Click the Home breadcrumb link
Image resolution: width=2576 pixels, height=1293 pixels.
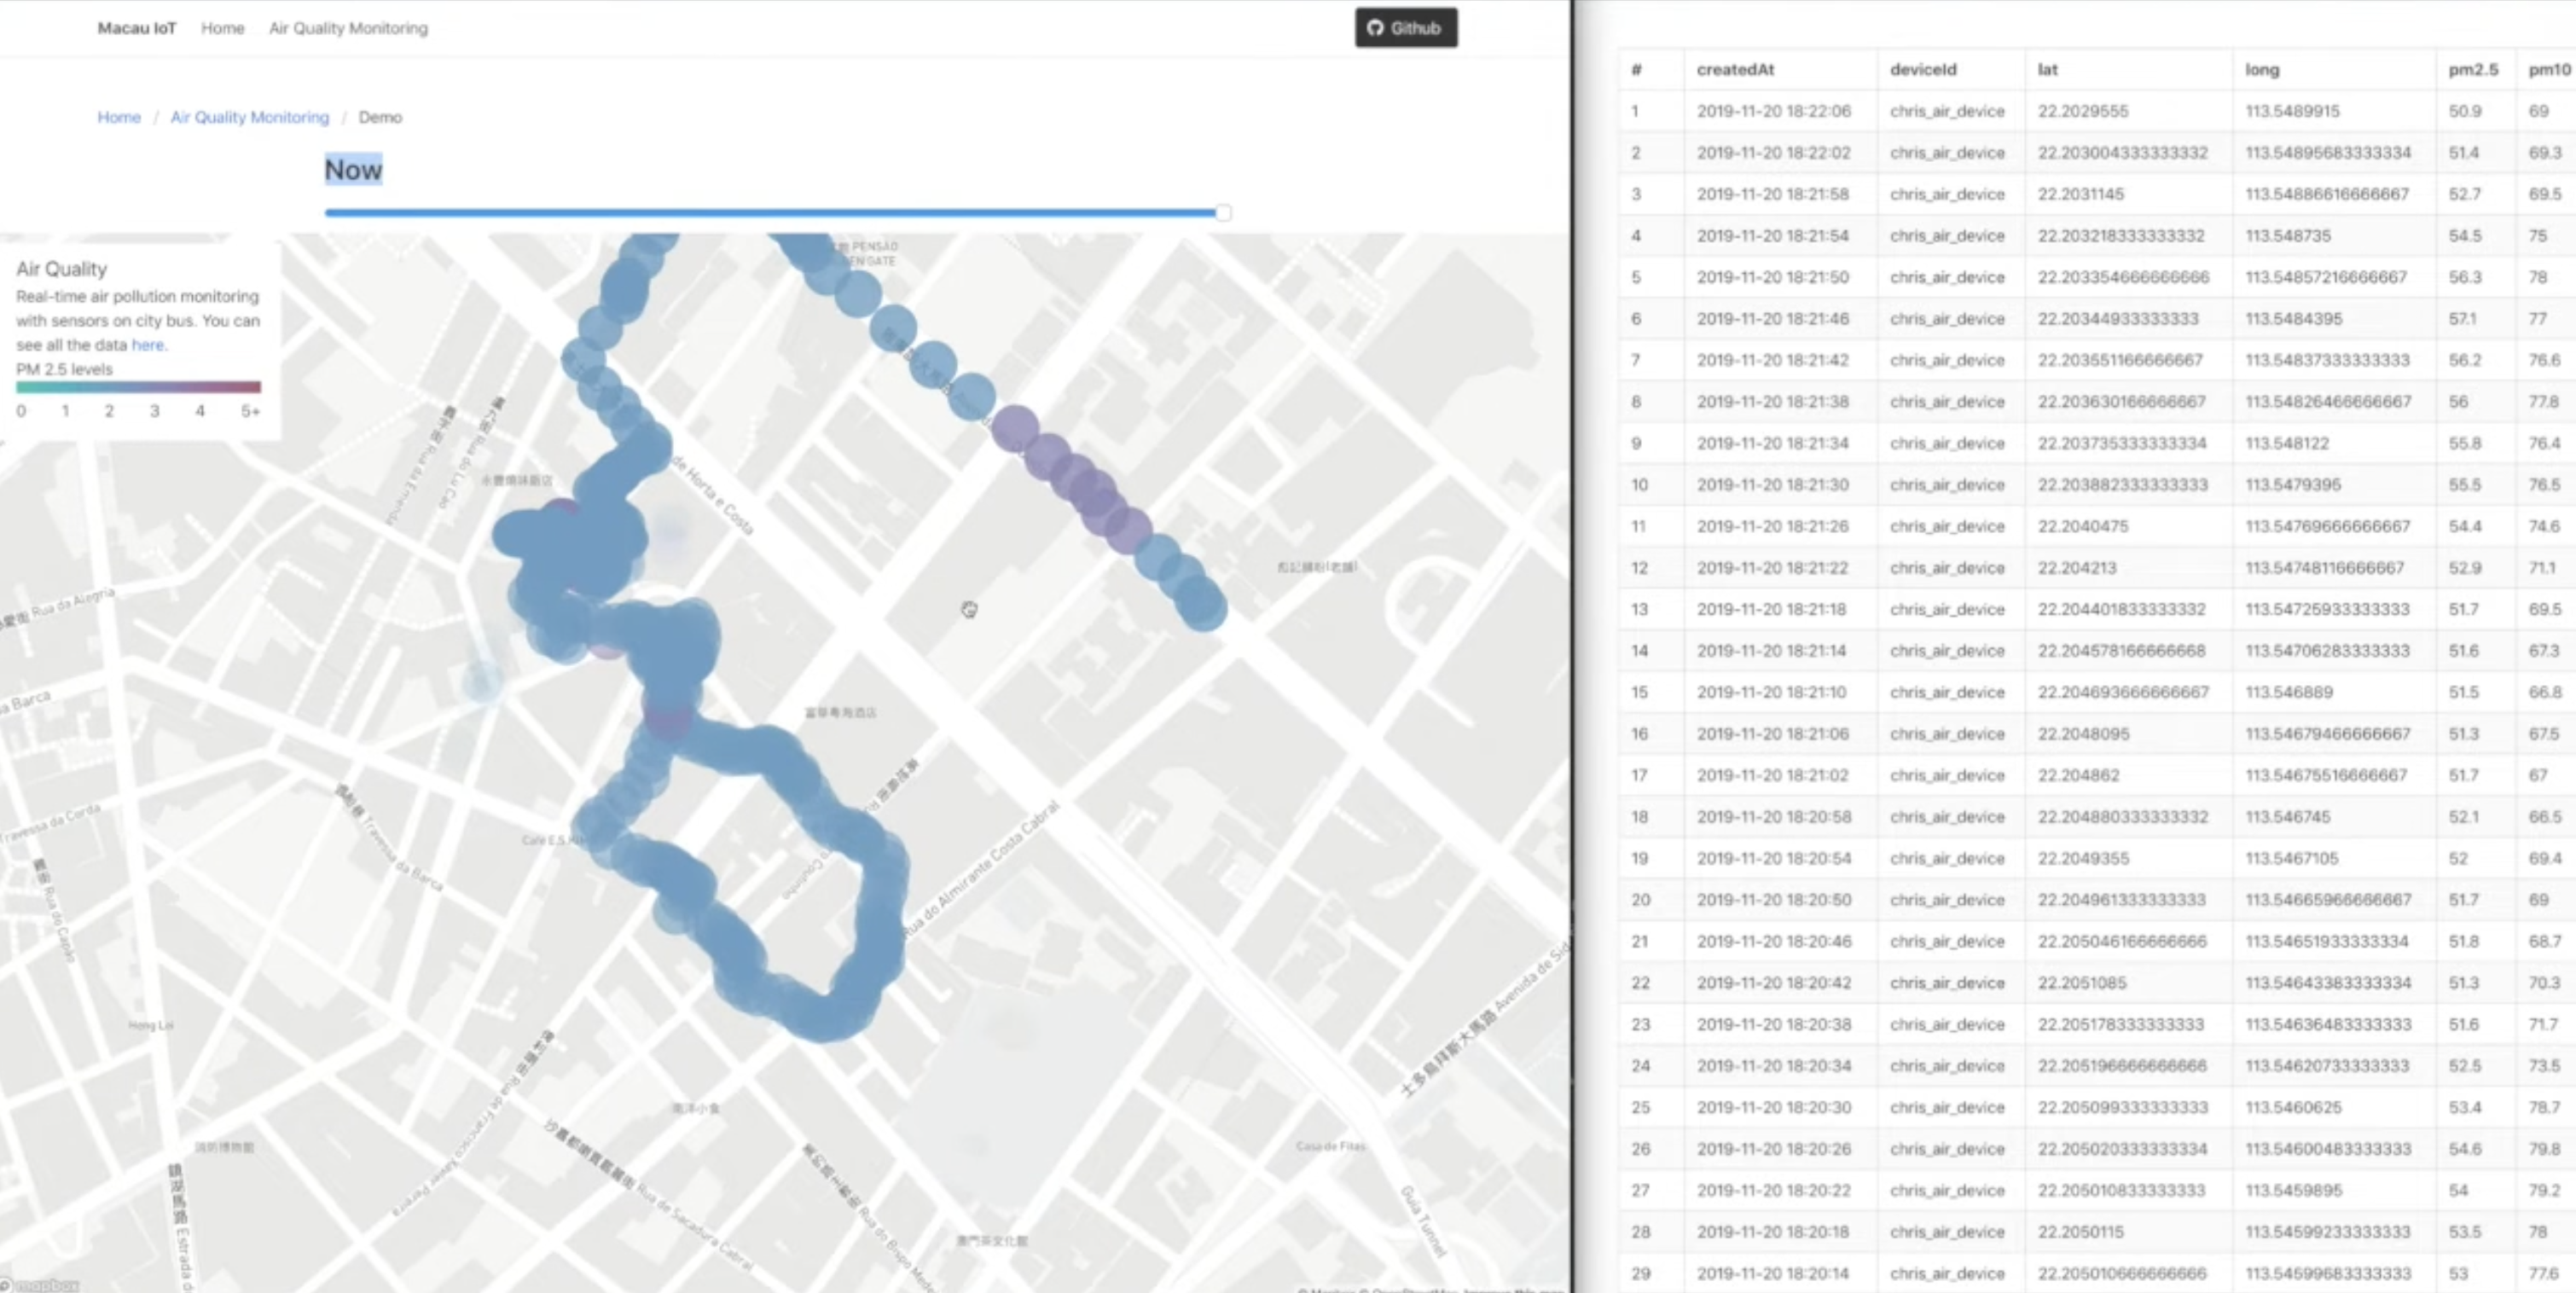point(119,117)
